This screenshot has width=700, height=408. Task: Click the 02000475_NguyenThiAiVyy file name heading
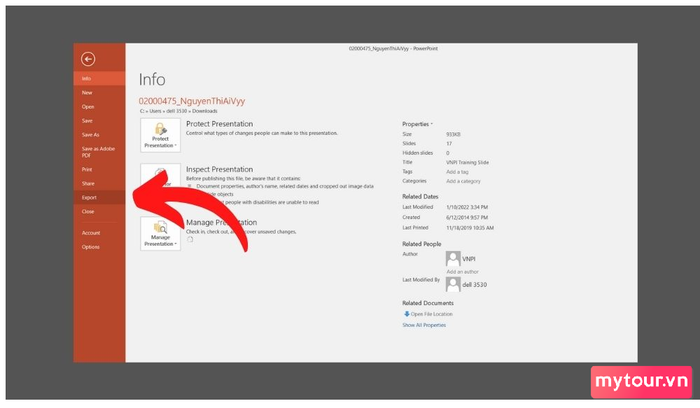coord(192,101)
